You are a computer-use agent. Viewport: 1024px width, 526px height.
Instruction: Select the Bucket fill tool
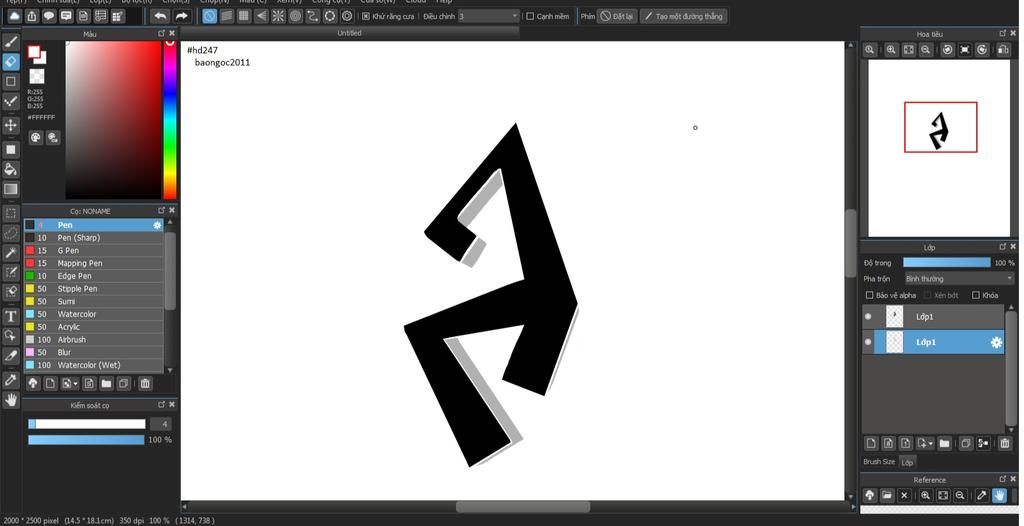tap(11, 169)
